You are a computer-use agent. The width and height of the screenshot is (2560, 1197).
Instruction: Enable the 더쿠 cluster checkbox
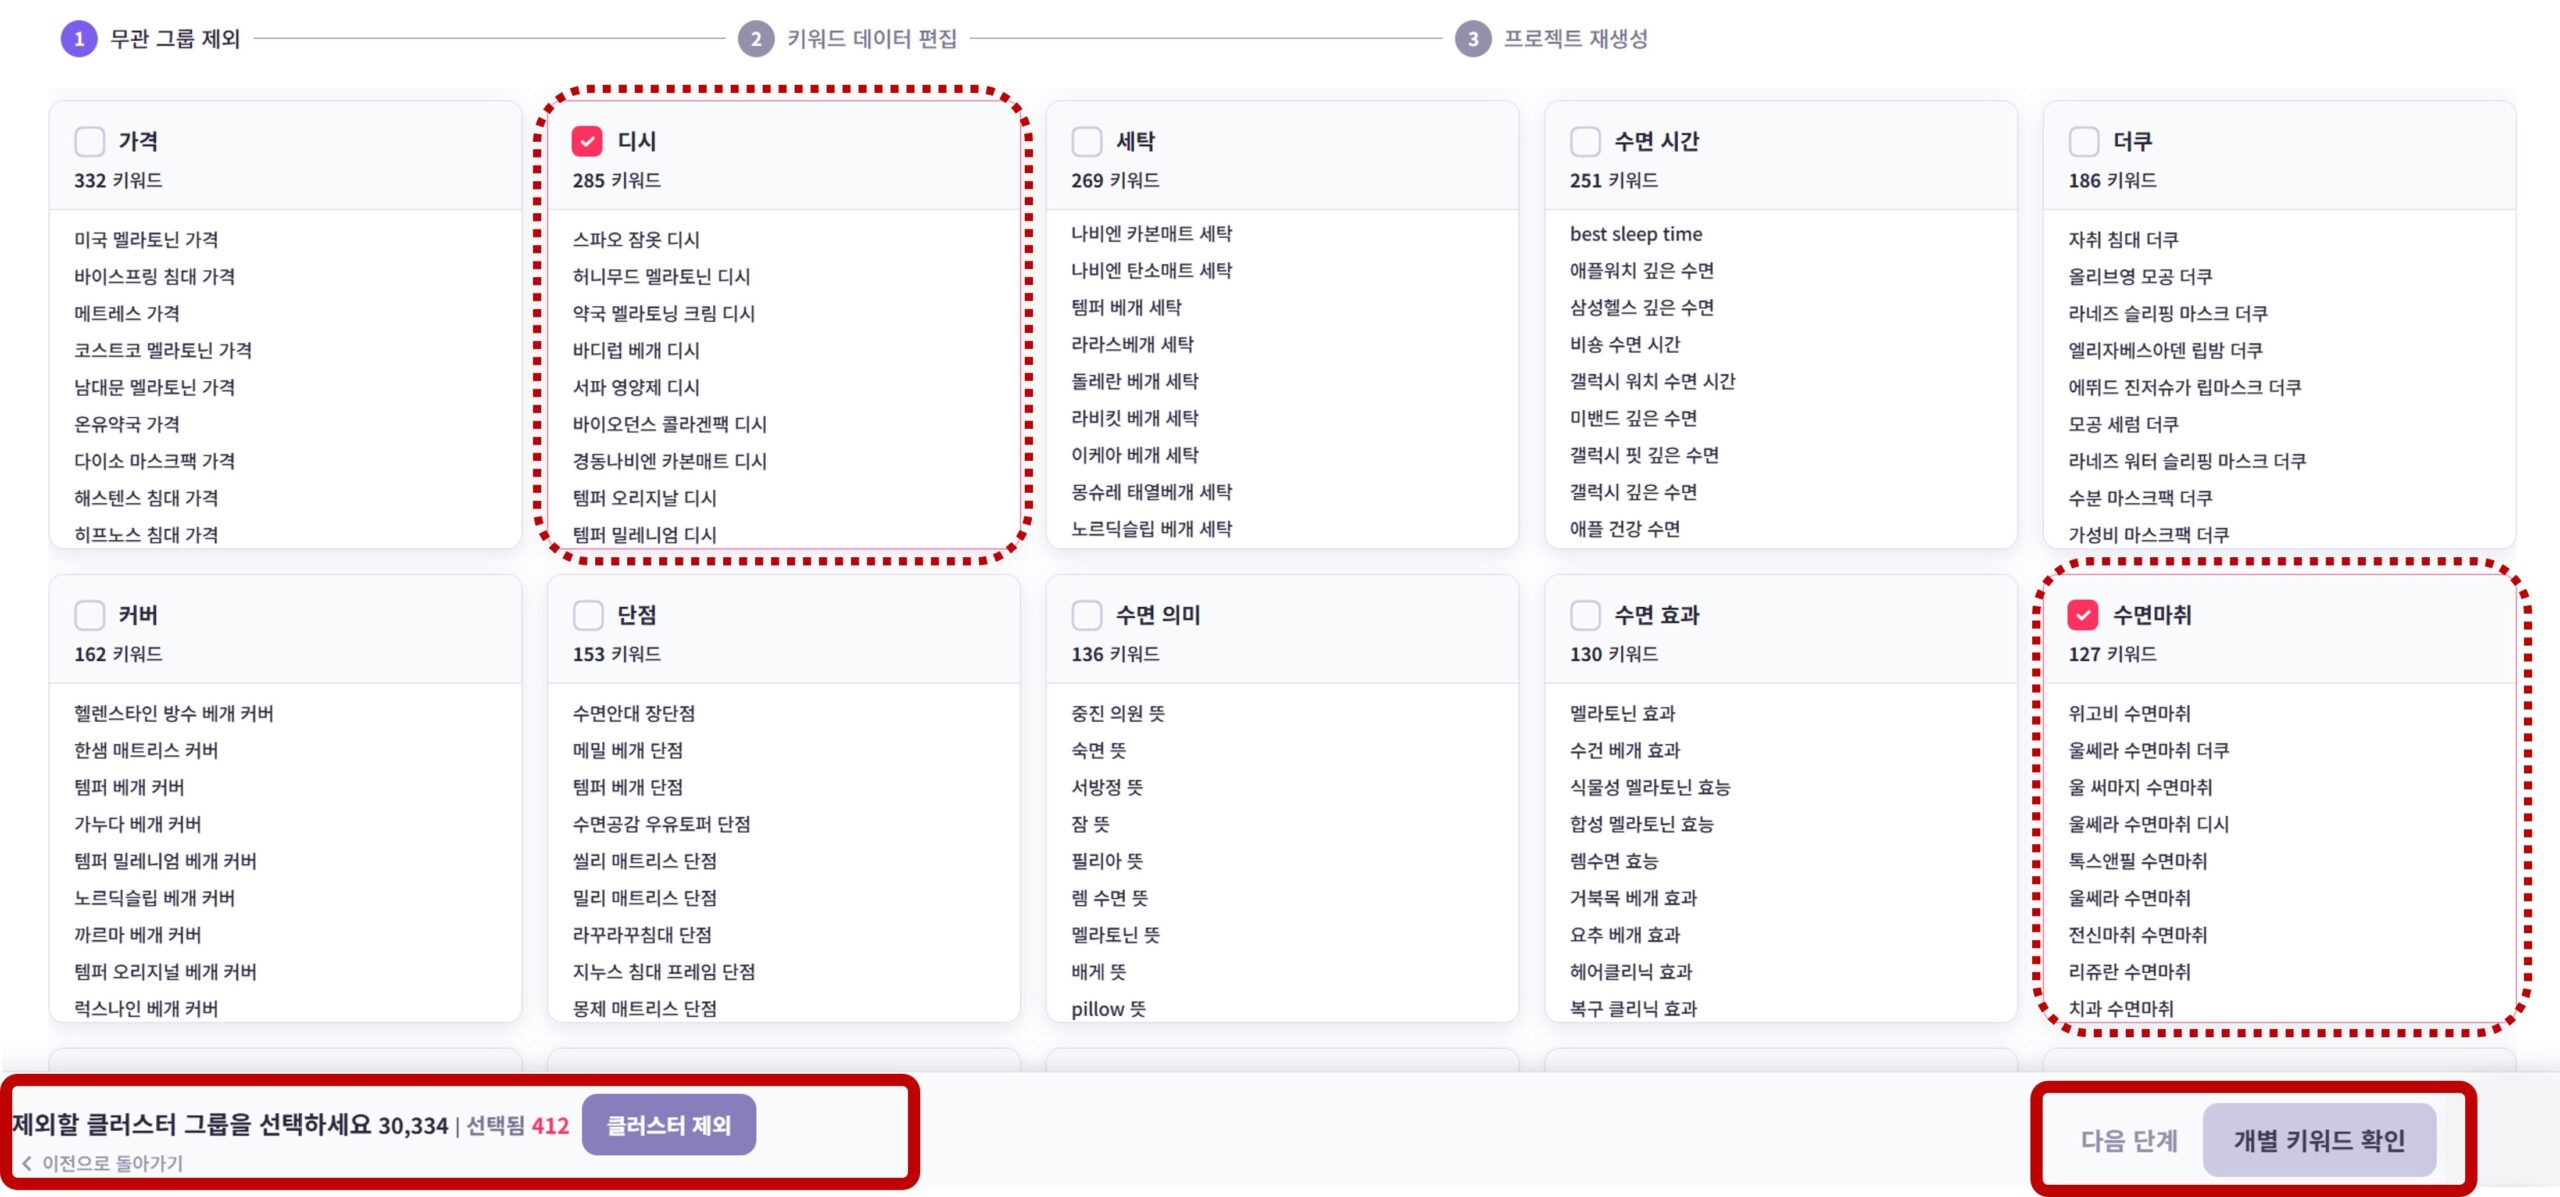point(2083,141)
